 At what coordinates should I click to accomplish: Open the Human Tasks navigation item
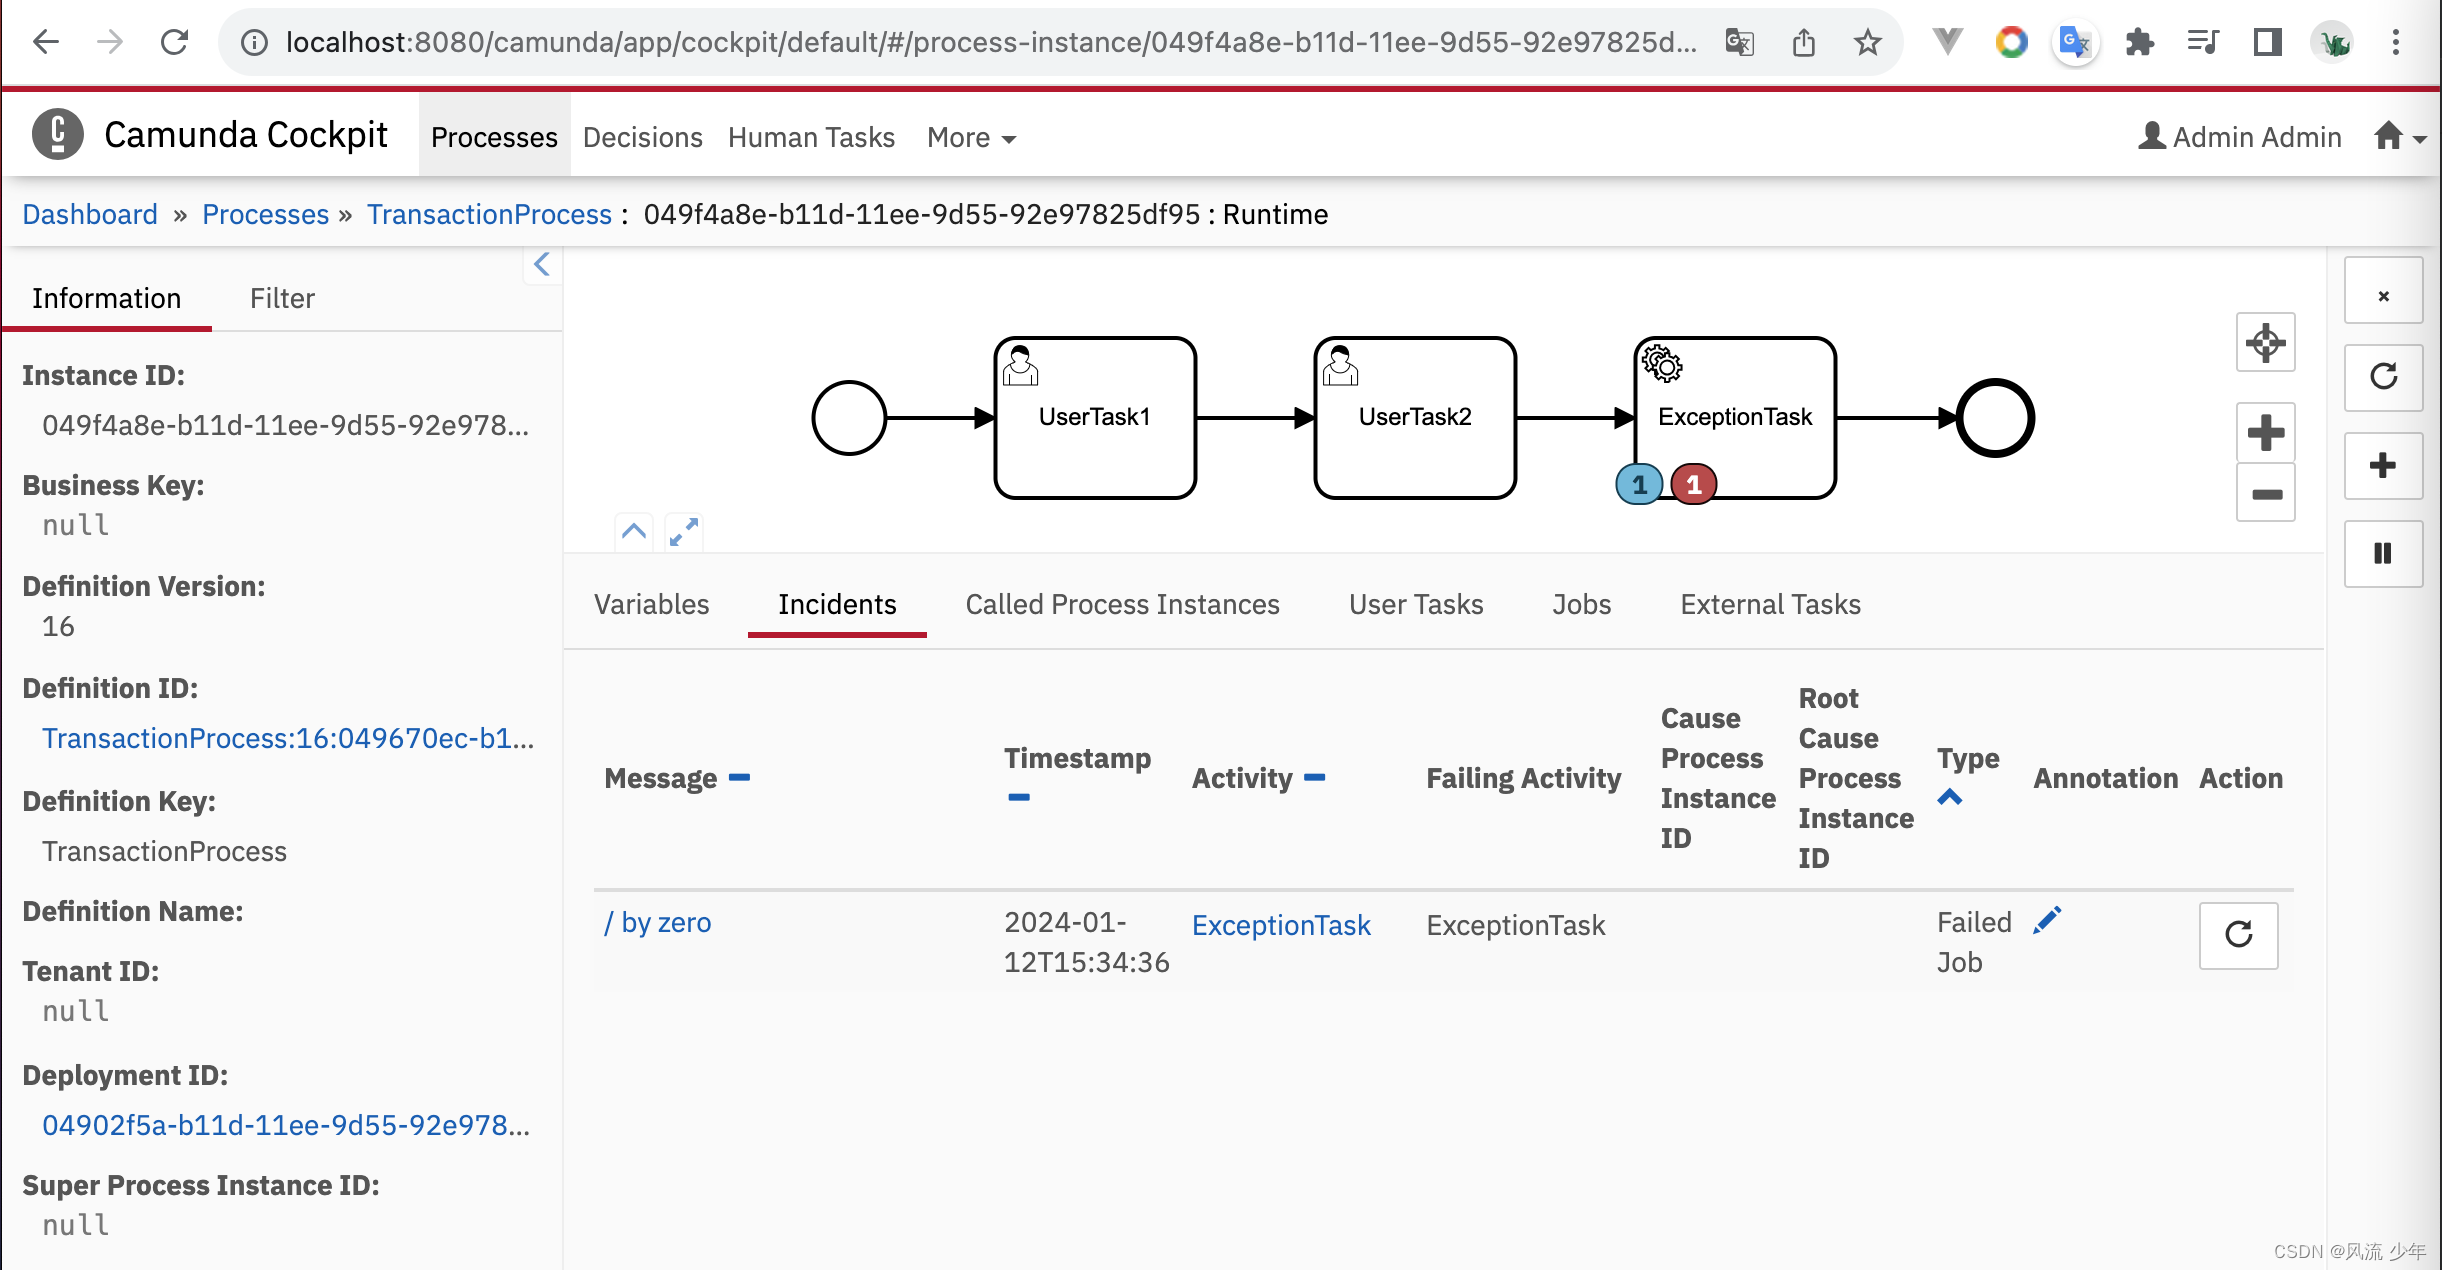(811, 137)
